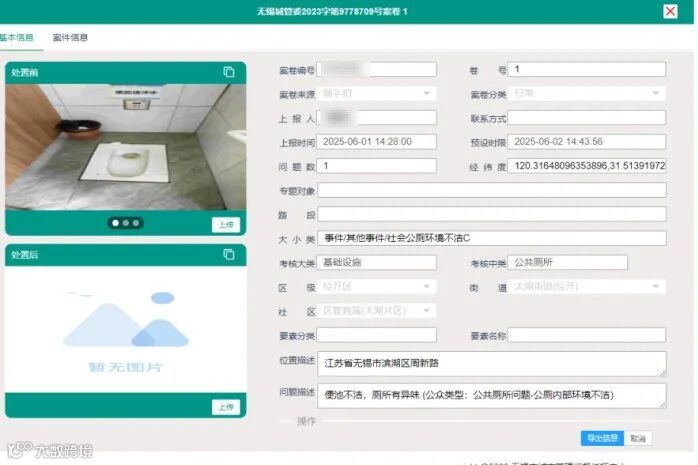Expand the 案卷来源 dropdown

tap(376, 93)
